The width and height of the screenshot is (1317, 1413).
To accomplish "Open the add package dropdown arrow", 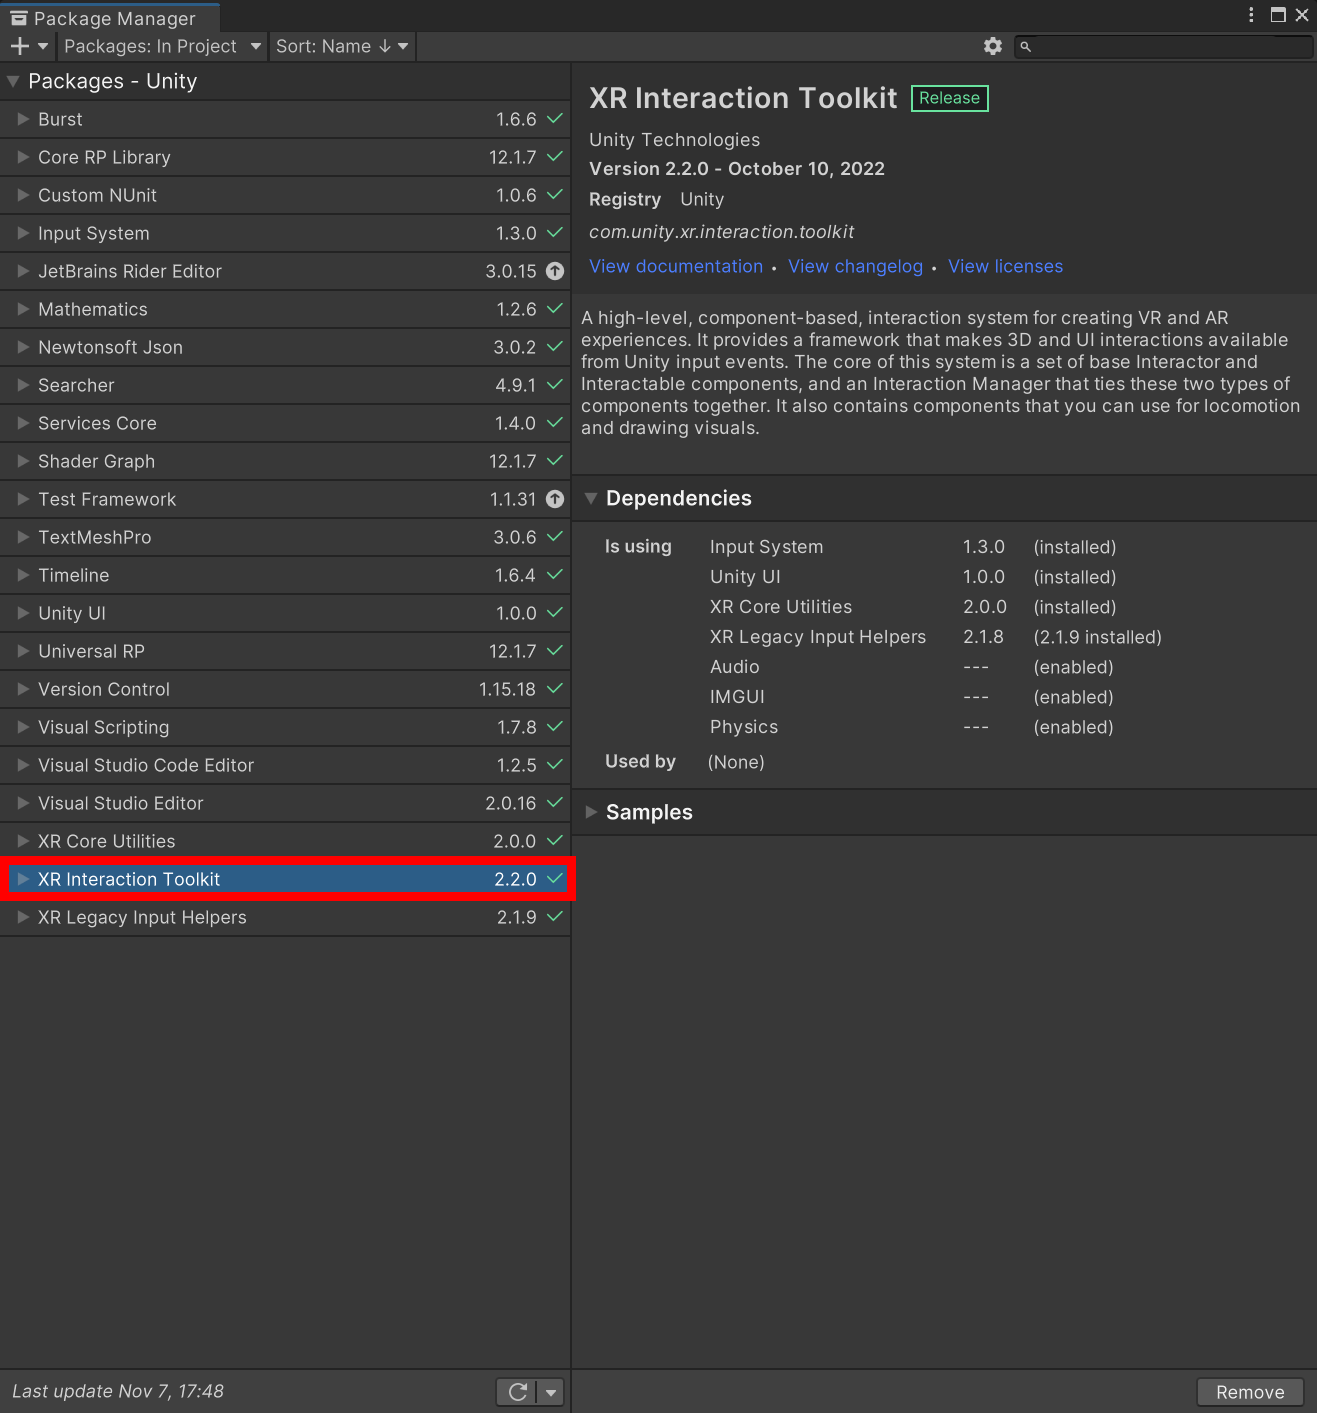I will point(43,46).
